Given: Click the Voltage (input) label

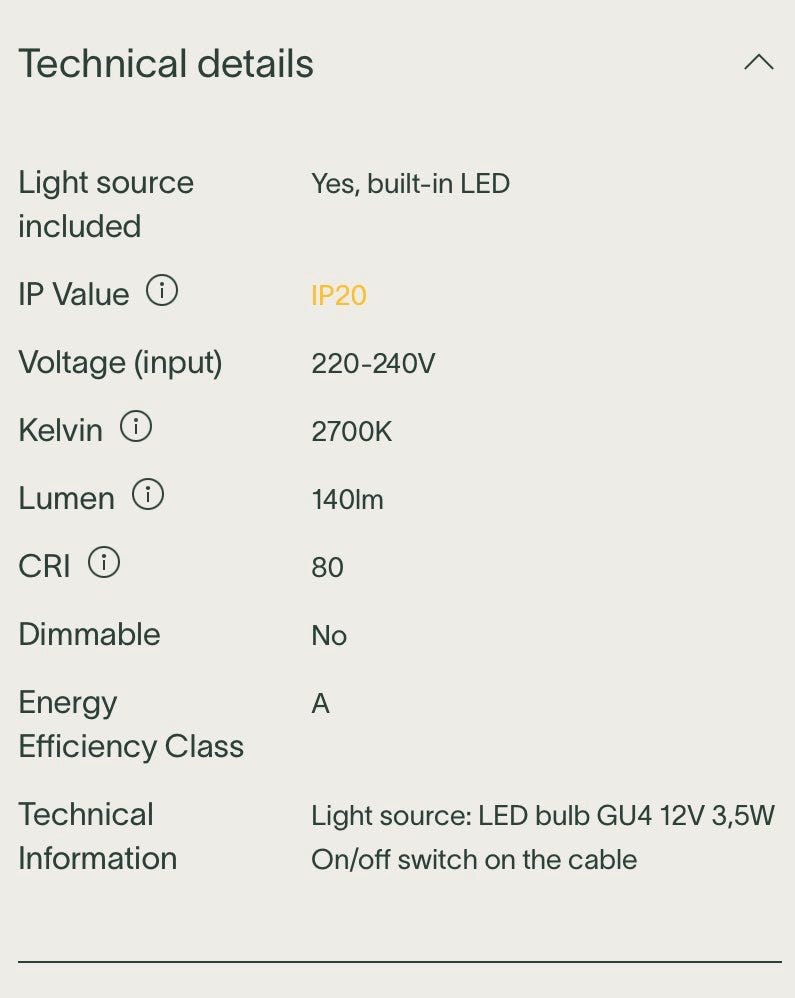Looking at the screenshot, I should (120, 363).
